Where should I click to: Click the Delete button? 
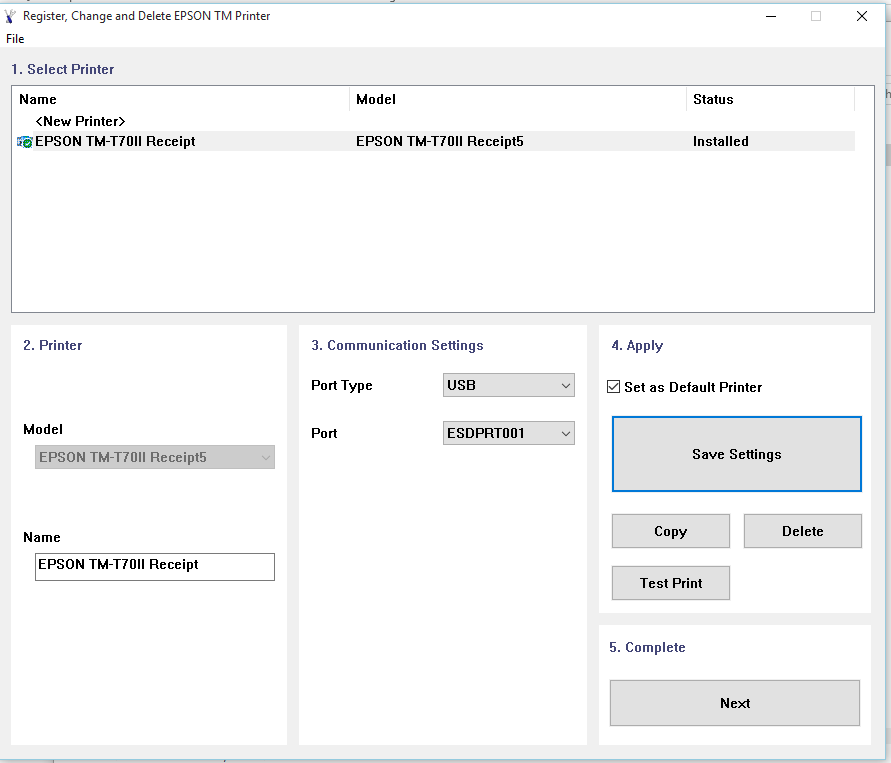coord(802,531)
